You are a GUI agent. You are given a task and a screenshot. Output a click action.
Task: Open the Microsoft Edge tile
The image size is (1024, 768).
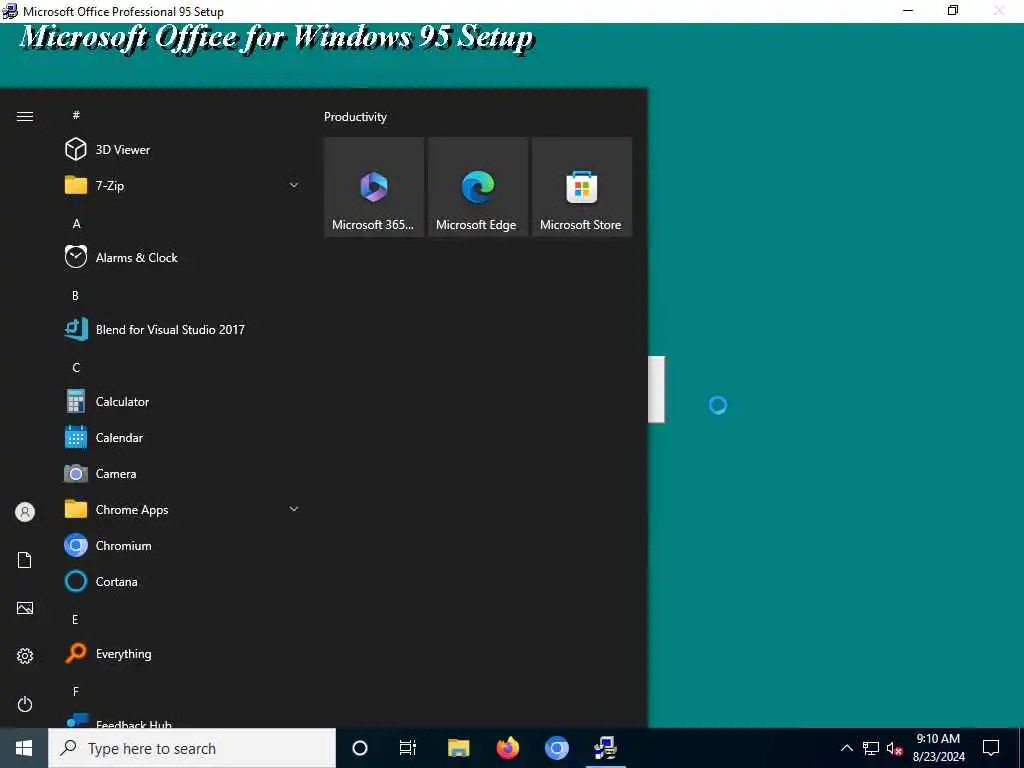pyautogui.click(x=478, y=187)
